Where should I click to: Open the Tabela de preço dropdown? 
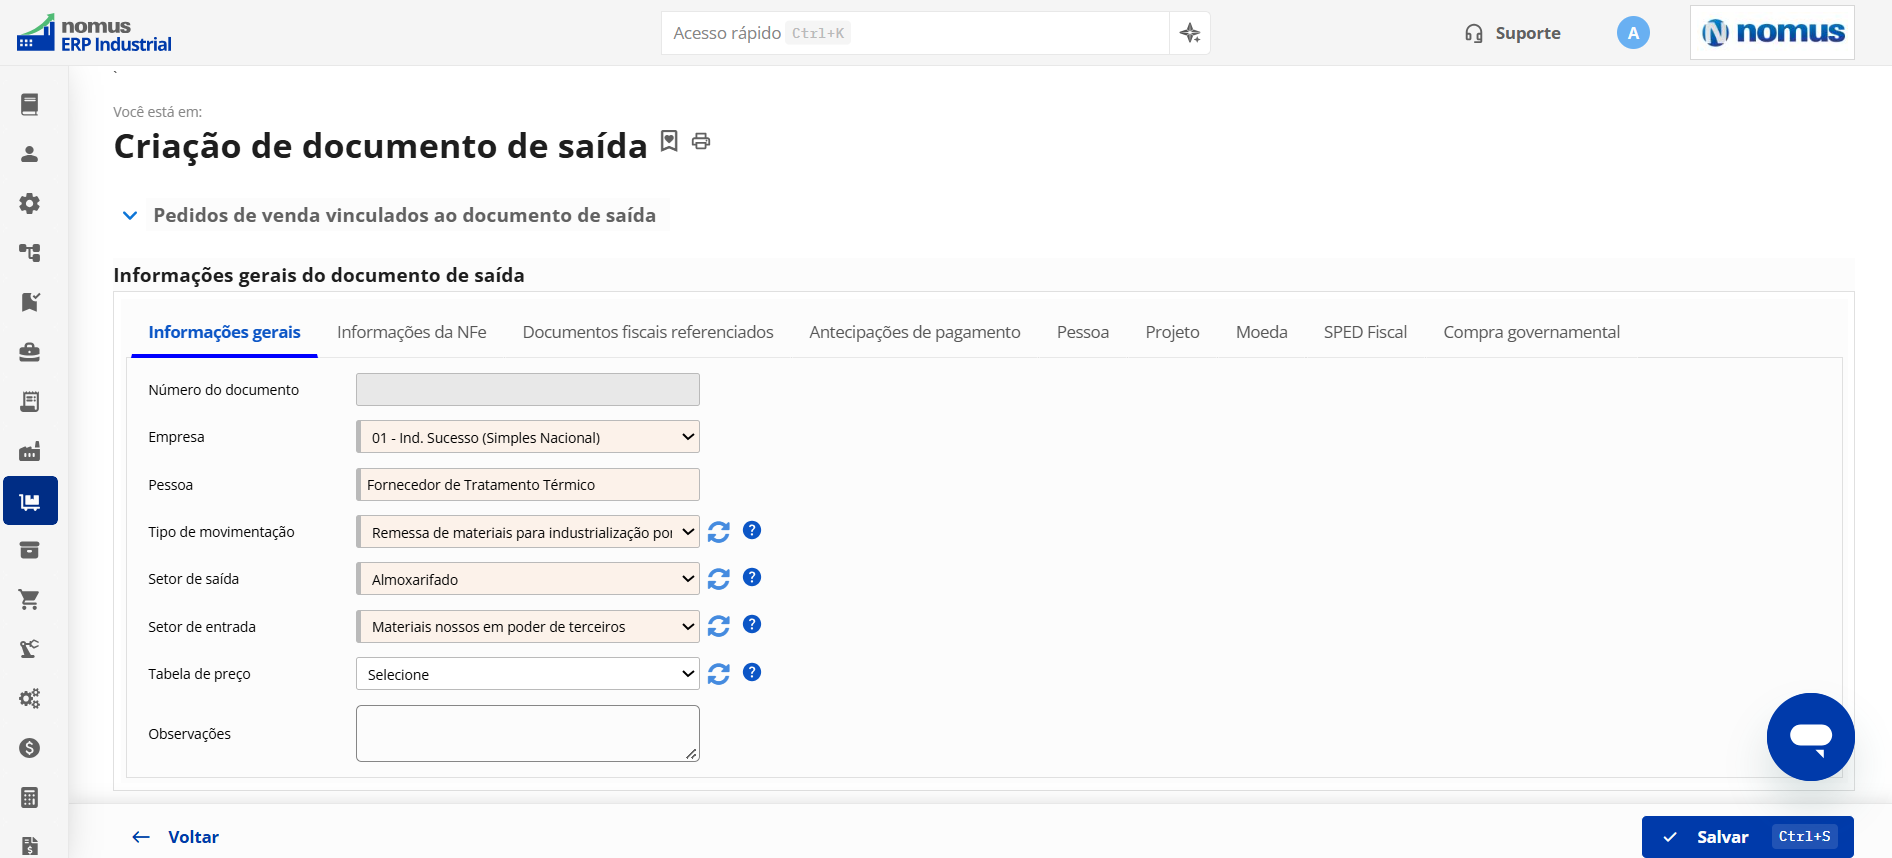[x=528, y=674]
